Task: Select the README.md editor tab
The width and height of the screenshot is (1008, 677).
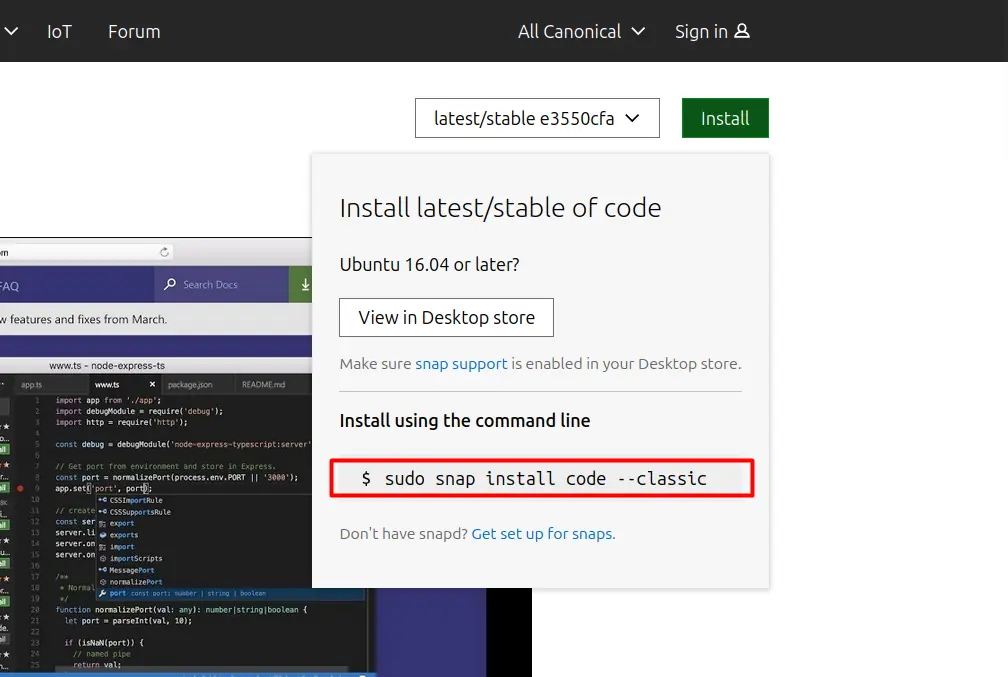Action: point(263,384)
